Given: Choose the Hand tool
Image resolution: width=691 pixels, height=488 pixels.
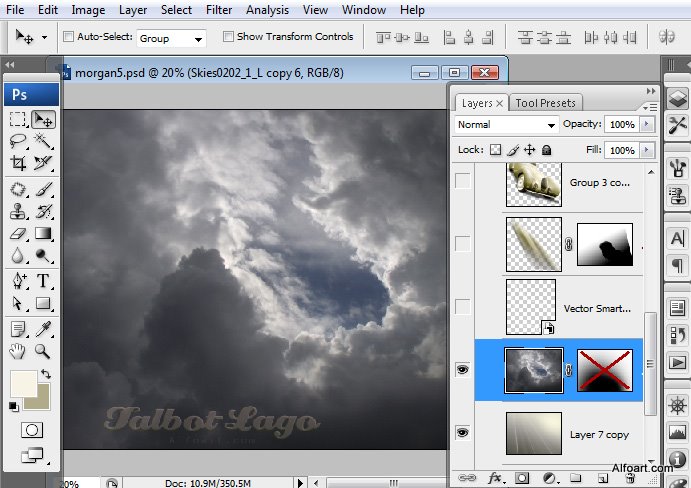Looking at the screenshot, I should (18, 351).
